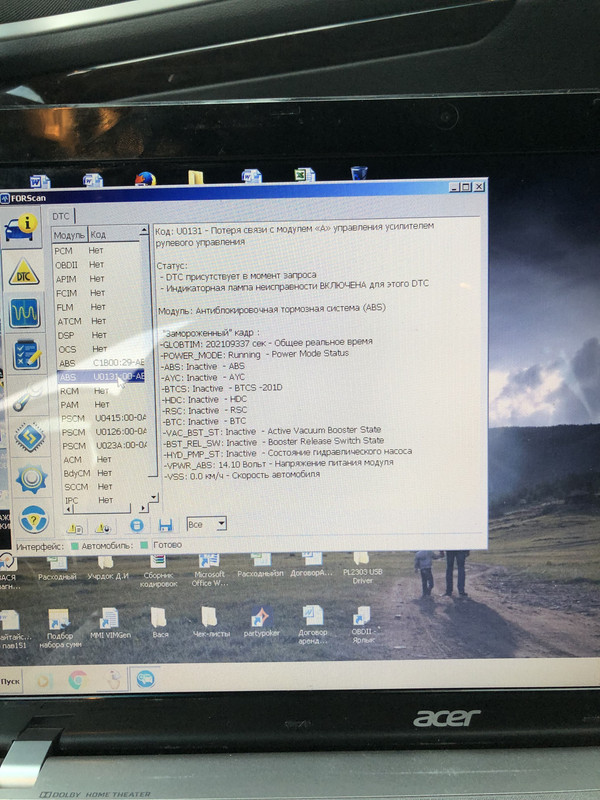Sort by the Модуль column header

pyautogui.click(x=69, y=235)
